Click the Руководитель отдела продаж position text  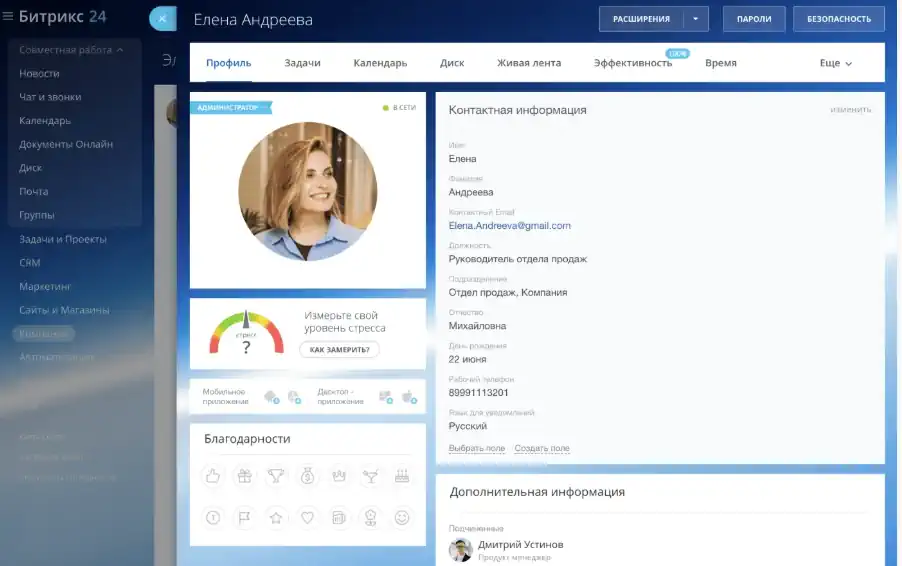[x=518, y=259]
